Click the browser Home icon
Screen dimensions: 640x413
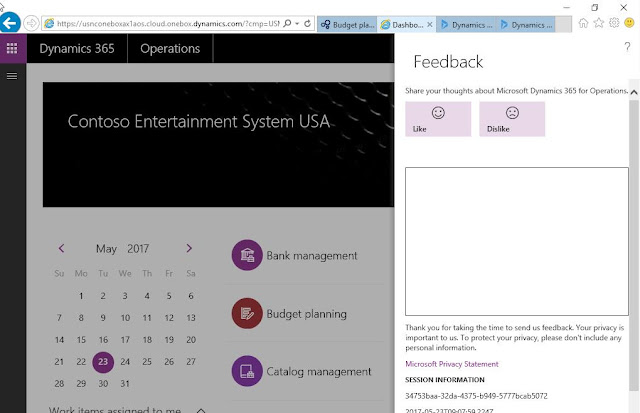click(583, 23)
